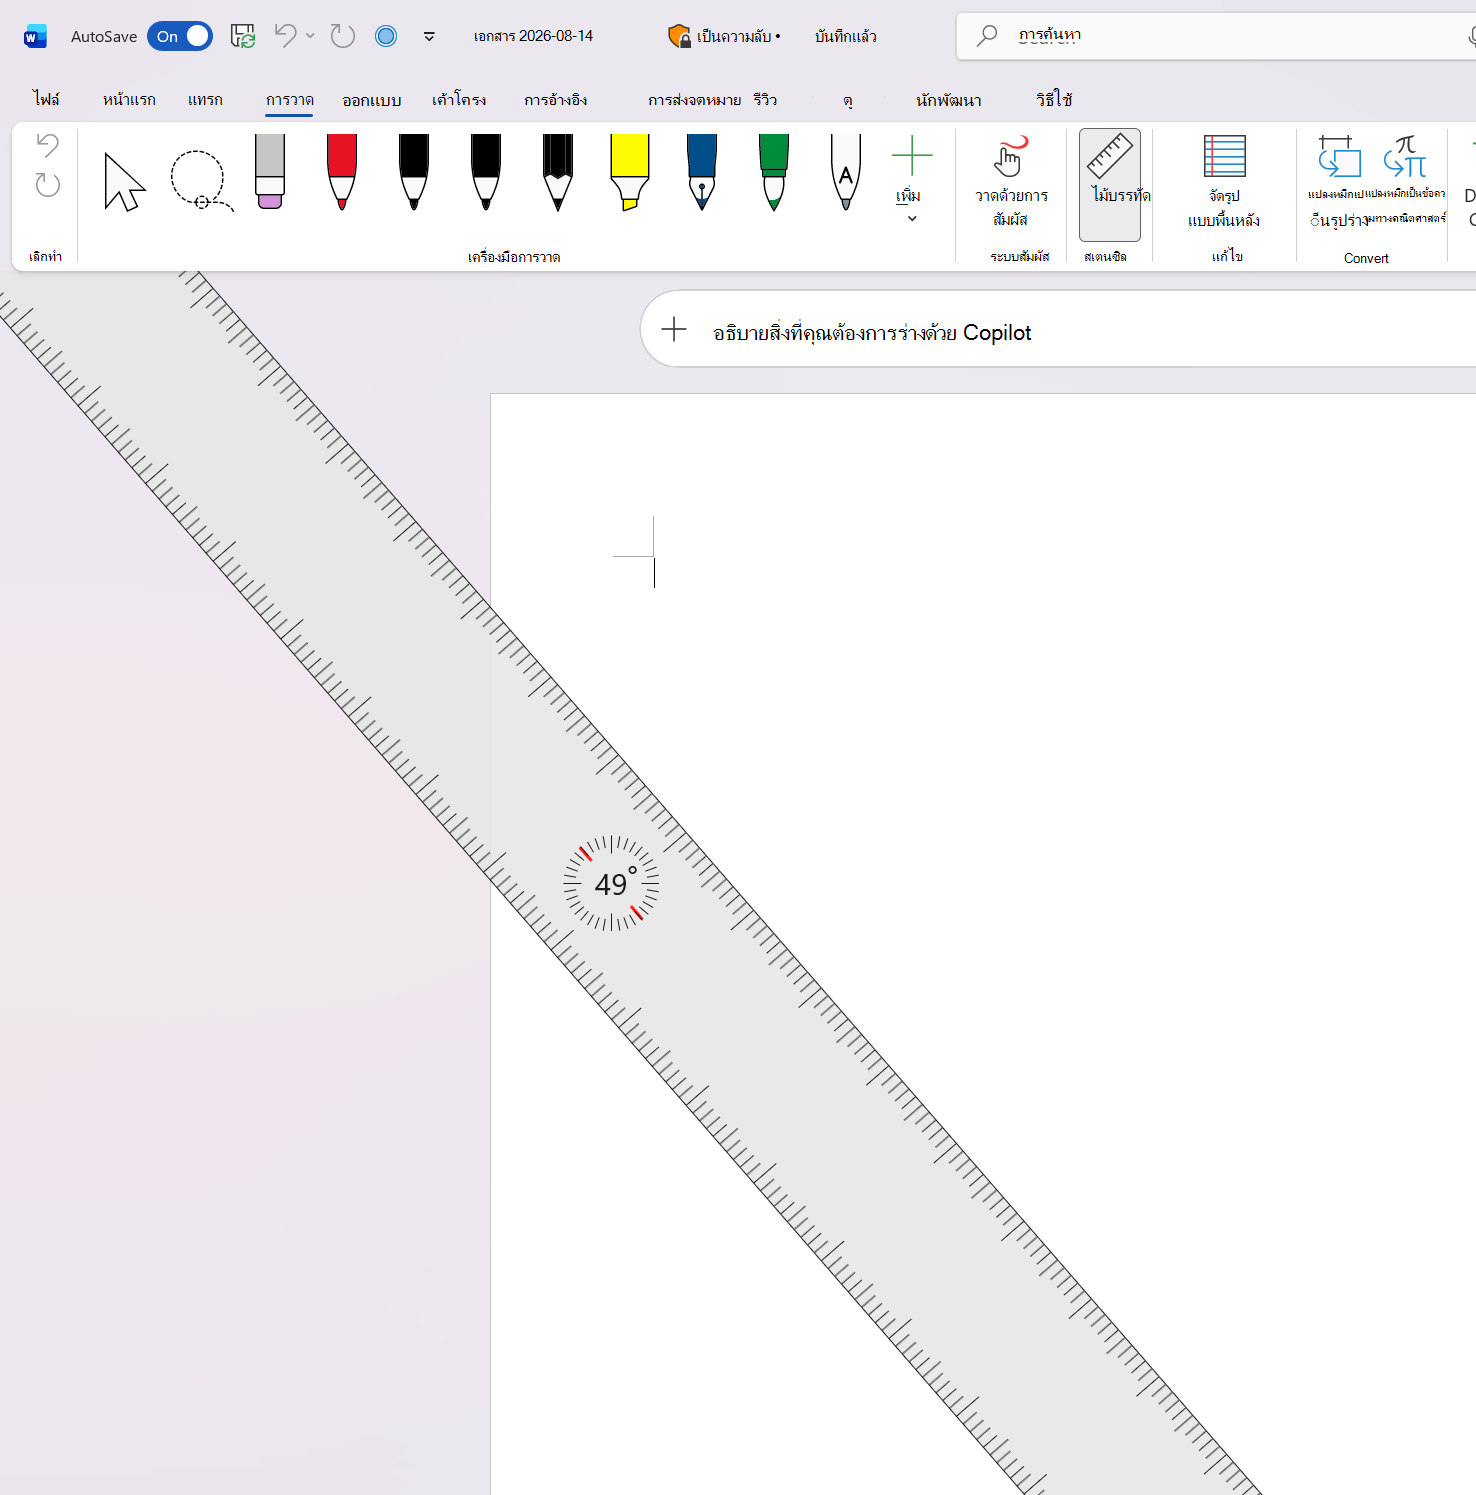
Task: Go to the แทรก tab
Action: [x=205, y=99]
